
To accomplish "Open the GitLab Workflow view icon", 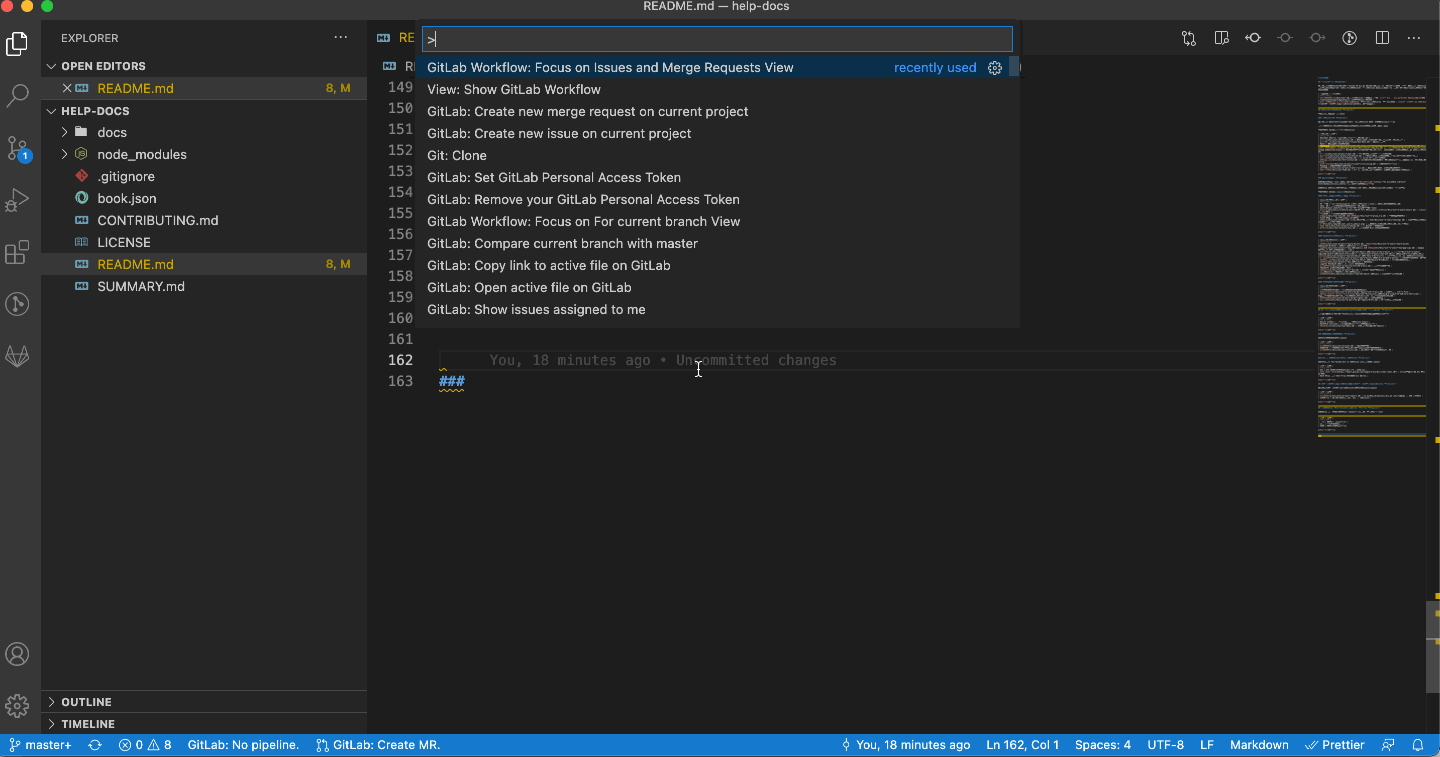I will pyautogui.click(x=17, y=357).
